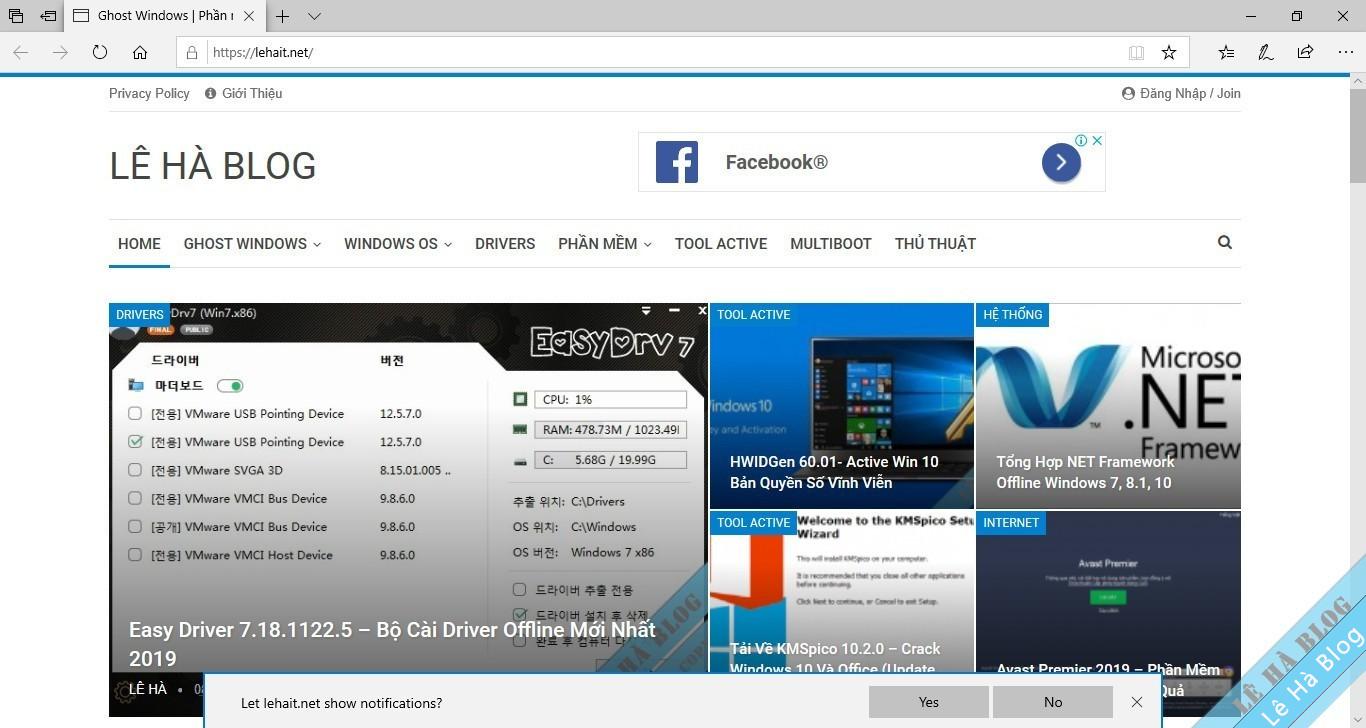
Task: Allow notifications with Yes button
Action: point(929,702)
